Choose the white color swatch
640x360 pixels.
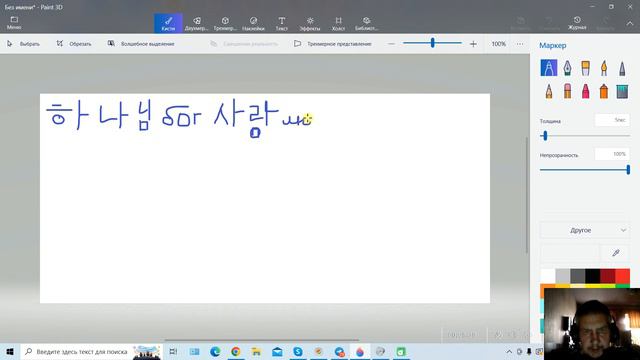[548, 276]
